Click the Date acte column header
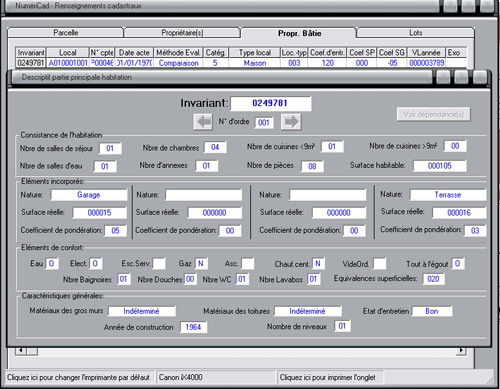The width and height of the screenshot is (500, 389). click(x=134, y=53)
